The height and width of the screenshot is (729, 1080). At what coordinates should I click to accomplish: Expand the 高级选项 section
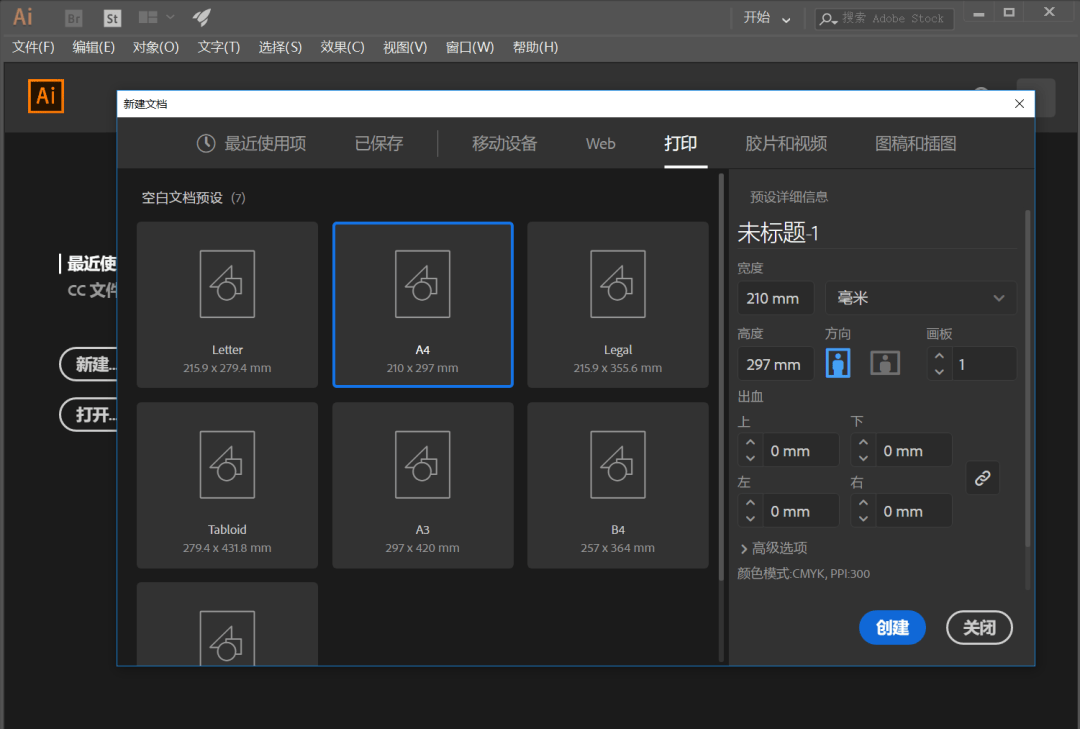[x=779, y=546]
